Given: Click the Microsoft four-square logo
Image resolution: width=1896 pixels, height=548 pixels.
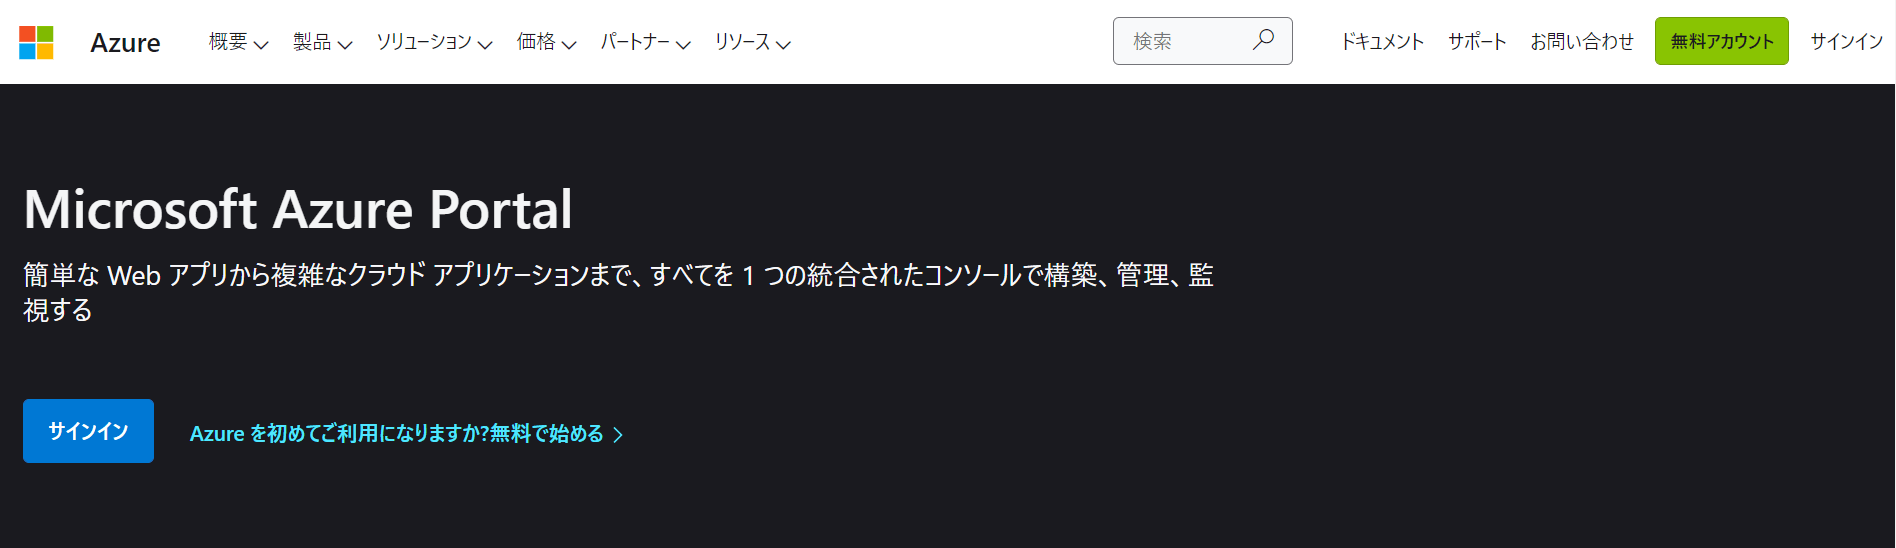Looking at the screenshot, I should pos(36,42).
